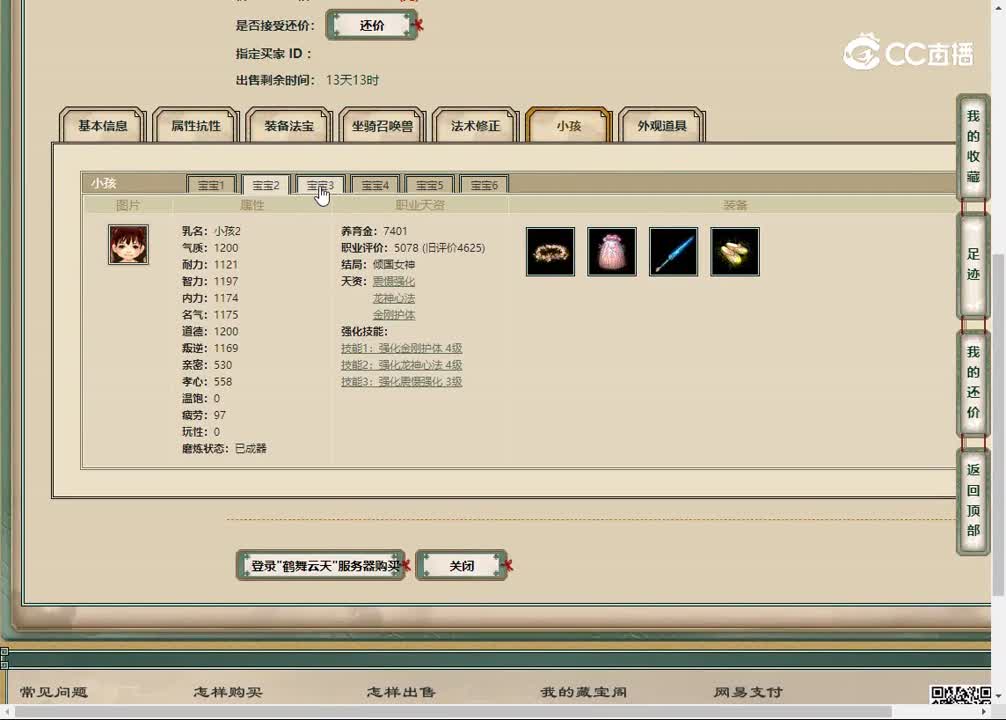Open 怎样购买 footer link

coord(228,692)
